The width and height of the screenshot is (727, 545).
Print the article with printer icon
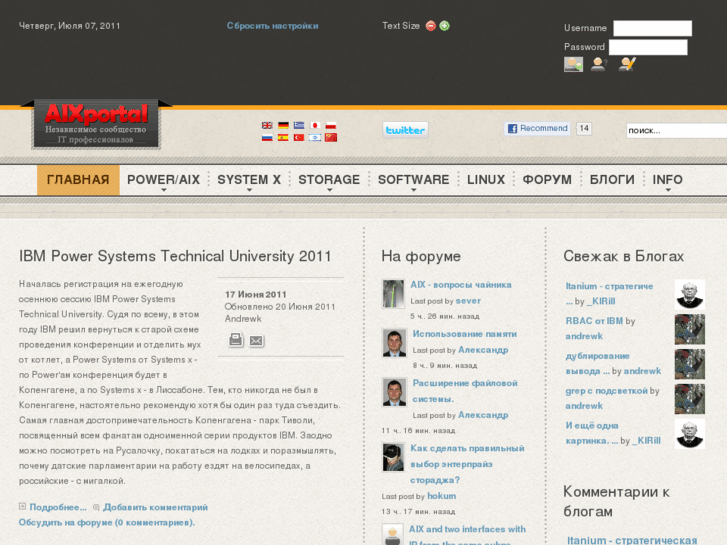pyautogui.click(x=236, y=340)
